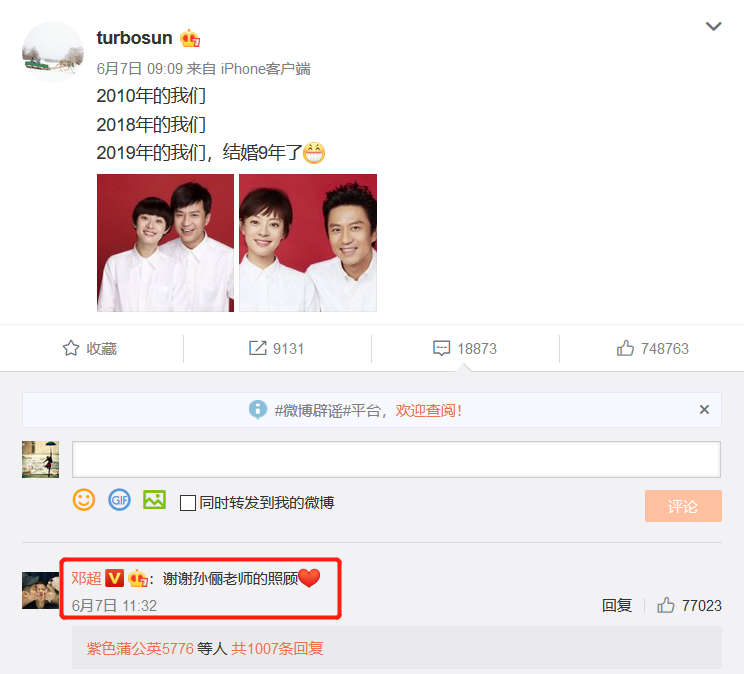Open the comments tab showing 18873
Image resolution: width=744 pixels, height=674 pixels.
[465, 348]
